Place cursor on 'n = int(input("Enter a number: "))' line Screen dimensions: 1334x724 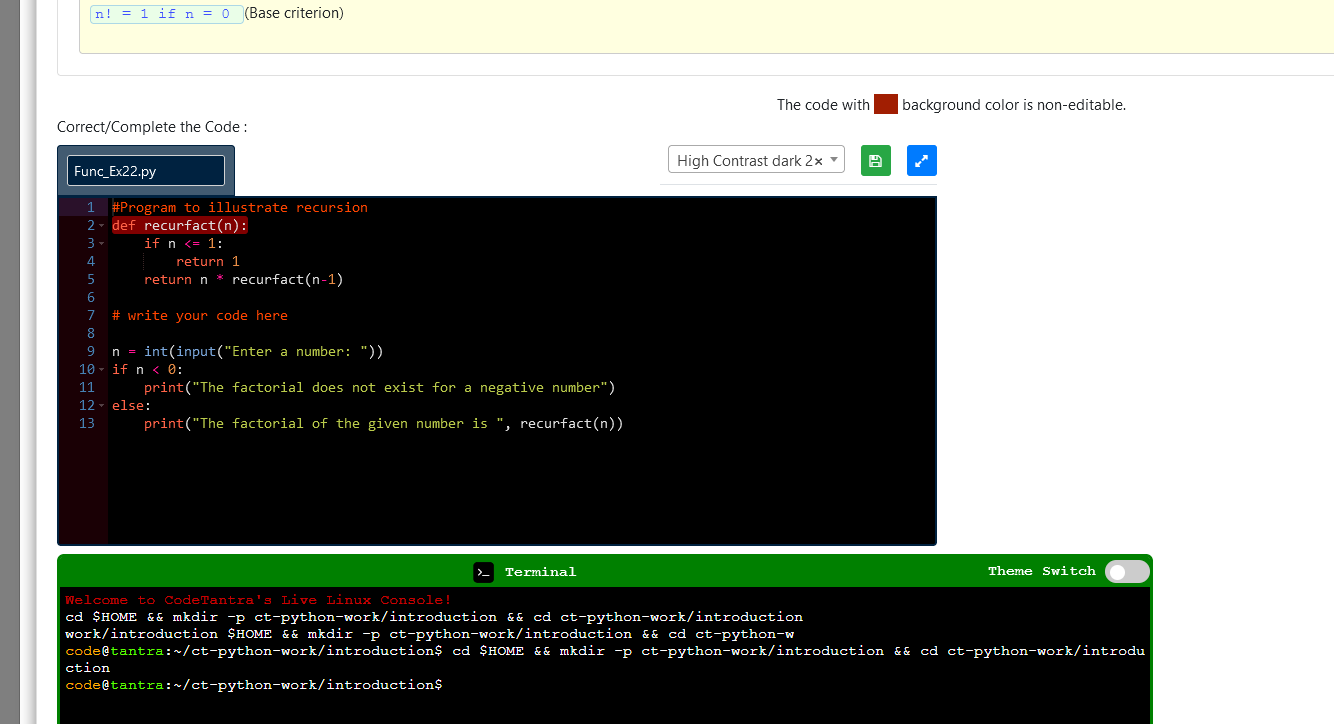[x=248, y=352]
